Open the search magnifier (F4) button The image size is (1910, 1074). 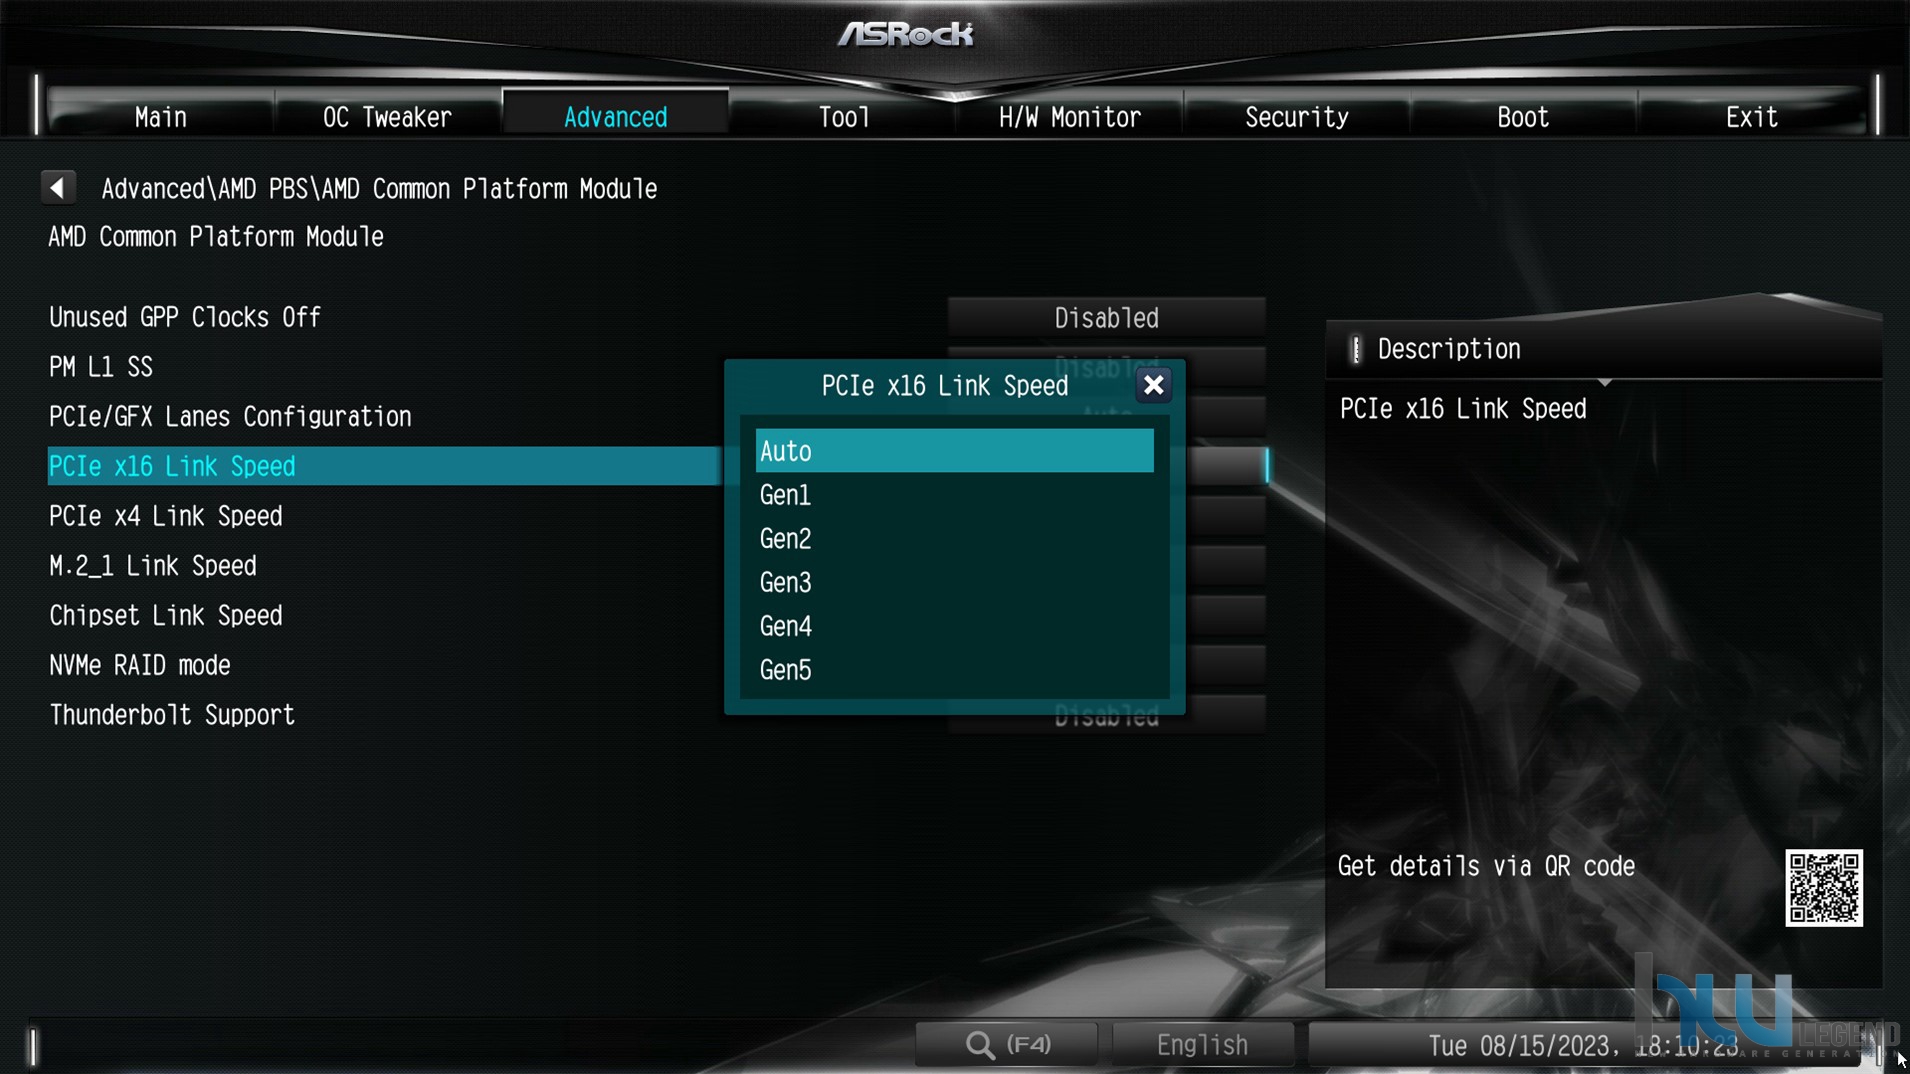tap(1007, 1045)
